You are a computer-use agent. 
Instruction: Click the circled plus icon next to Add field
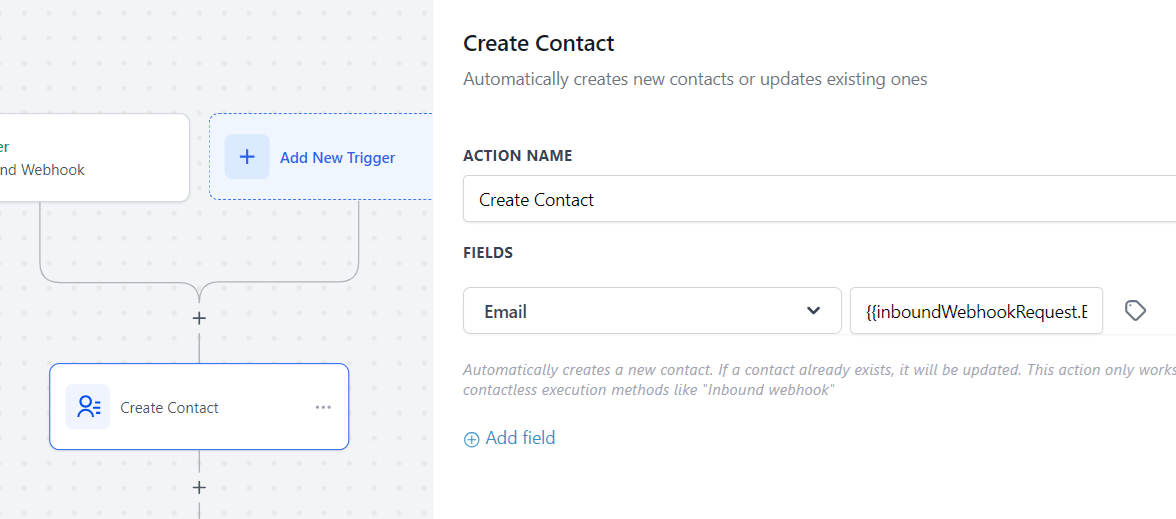(472, 439)
